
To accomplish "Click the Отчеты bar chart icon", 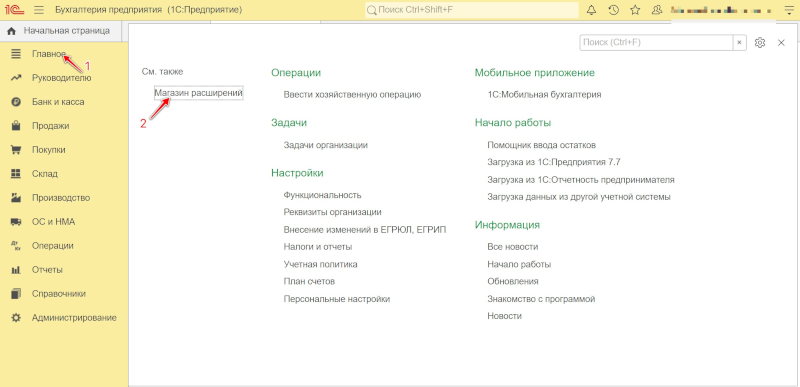I will pos(16,270).
